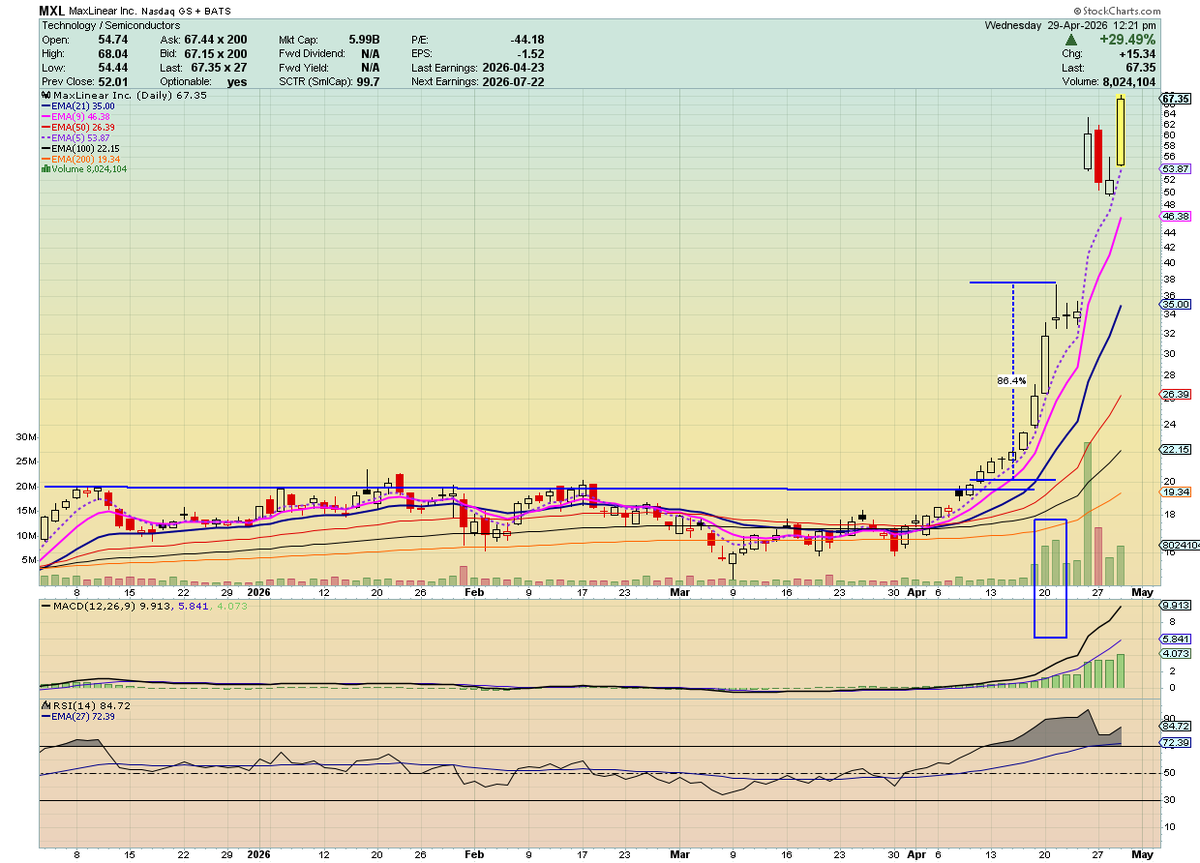Screen dimensions: 1200x863
Task: Click the 46.38 EMA tag on right axis
Action: pyautogui.click(x=1176, y=216)
